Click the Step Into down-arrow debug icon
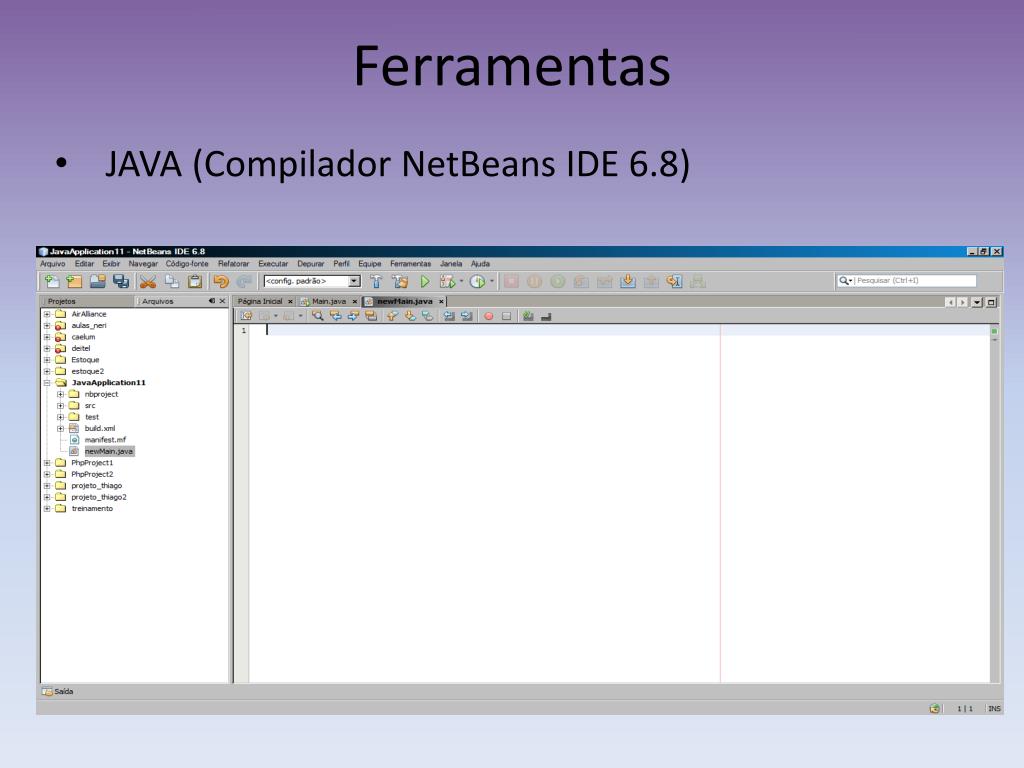The height and width of the screenshot is (768, 1024). [x=628, y=281]
